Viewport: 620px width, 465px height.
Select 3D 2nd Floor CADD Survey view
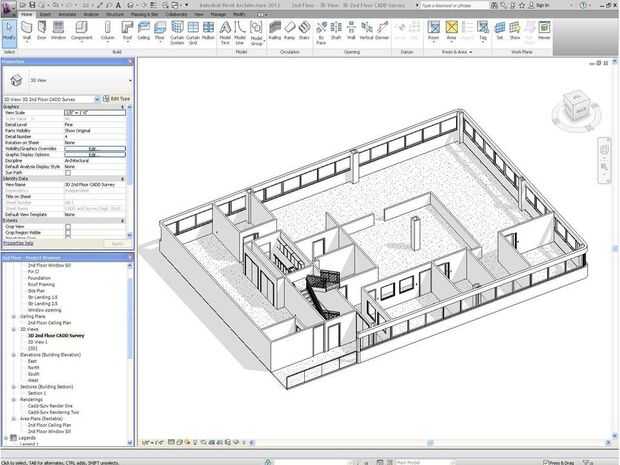tap(56, 335)
